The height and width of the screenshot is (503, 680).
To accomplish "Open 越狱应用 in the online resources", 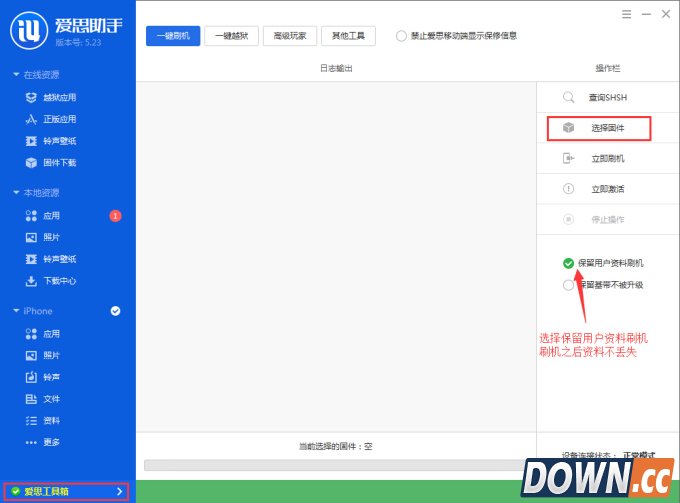I will pyautogui.click(x=58, y=97).
